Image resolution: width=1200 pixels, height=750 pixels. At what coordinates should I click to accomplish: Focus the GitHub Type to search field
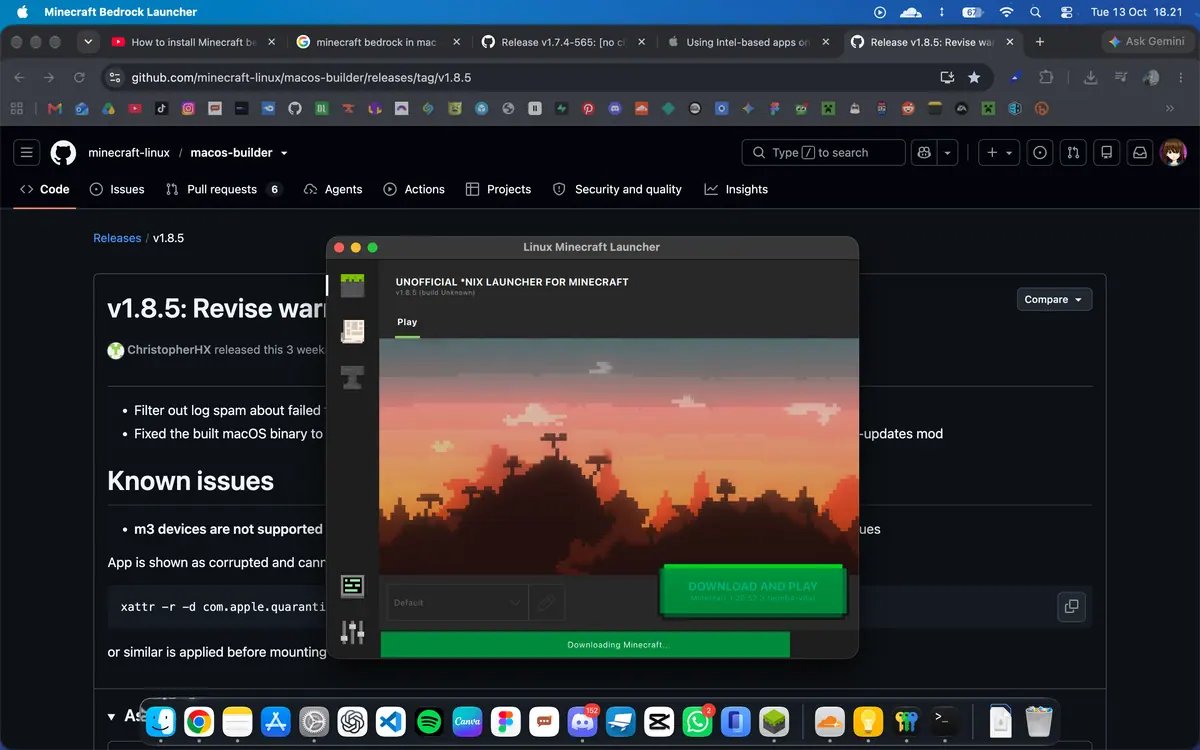click(823, 153)
